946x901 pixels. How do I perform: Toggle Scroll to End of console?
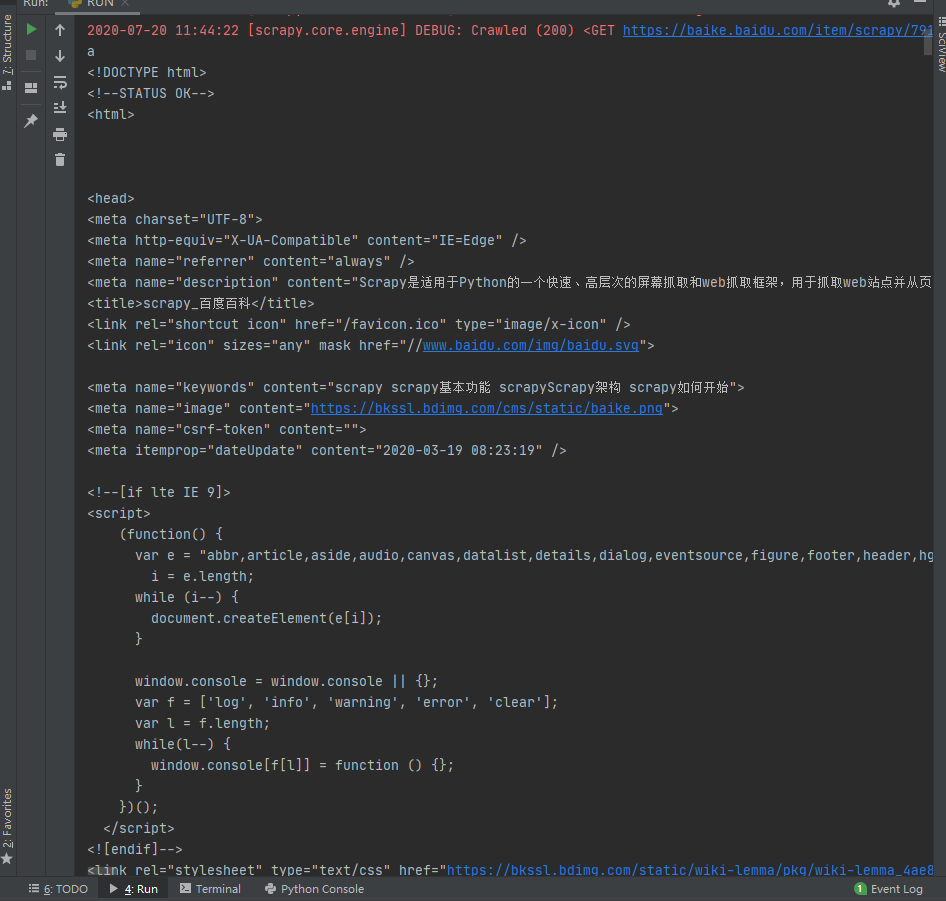point(60,107)
